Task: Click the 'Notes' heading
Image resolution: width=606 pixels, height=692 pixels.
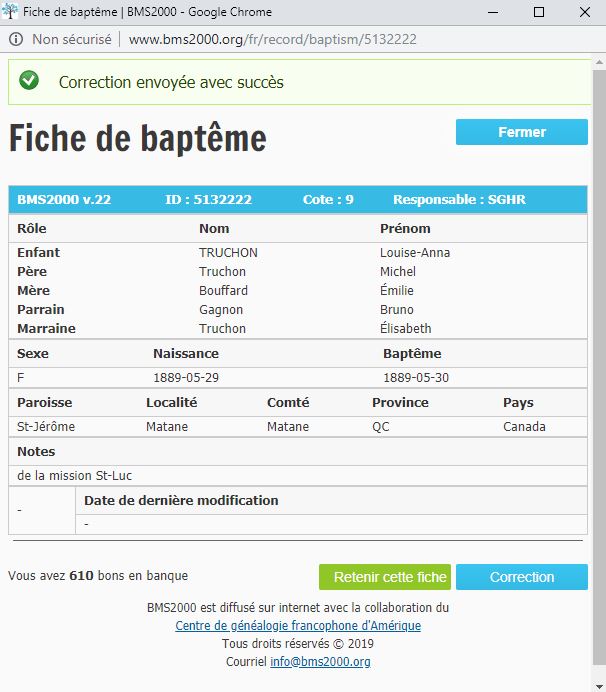Action: [x=36, y=451]
